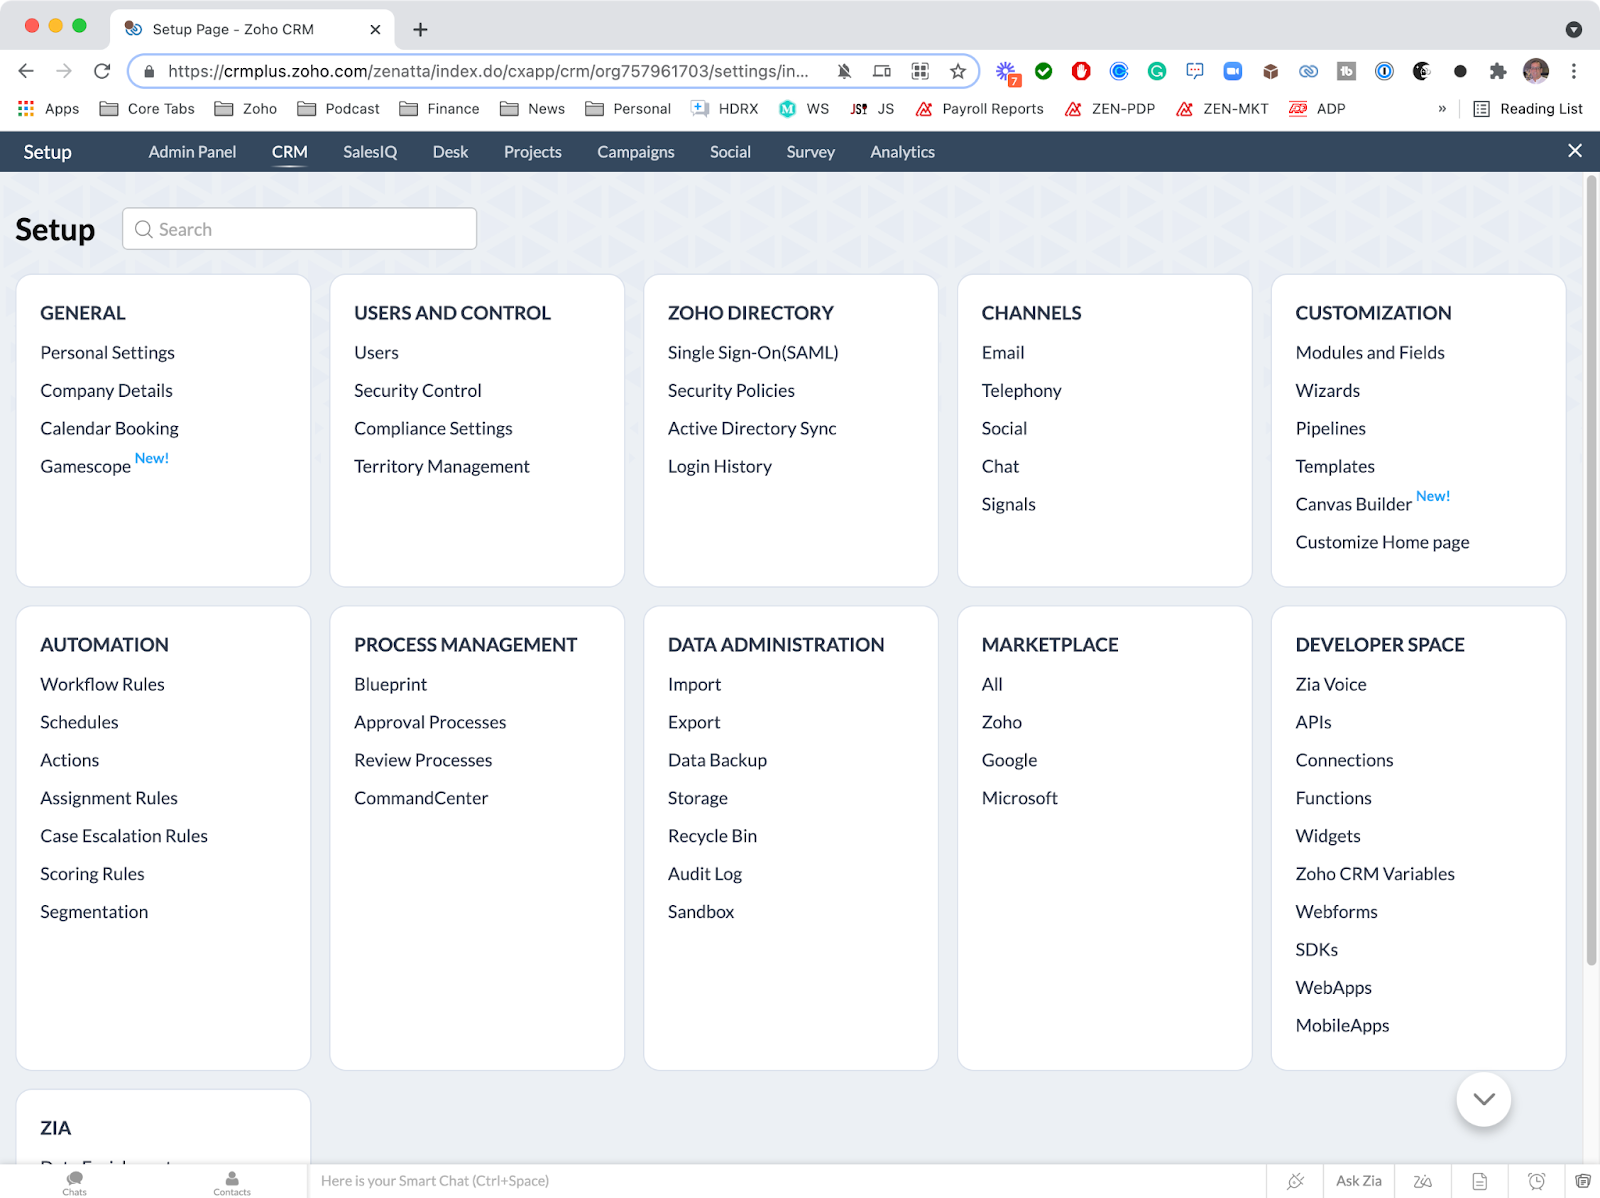The height and width of the screenshot is (1198, 1600).
Task: Open the 1Password extension icon
Action: click(x=1384, y=71)
